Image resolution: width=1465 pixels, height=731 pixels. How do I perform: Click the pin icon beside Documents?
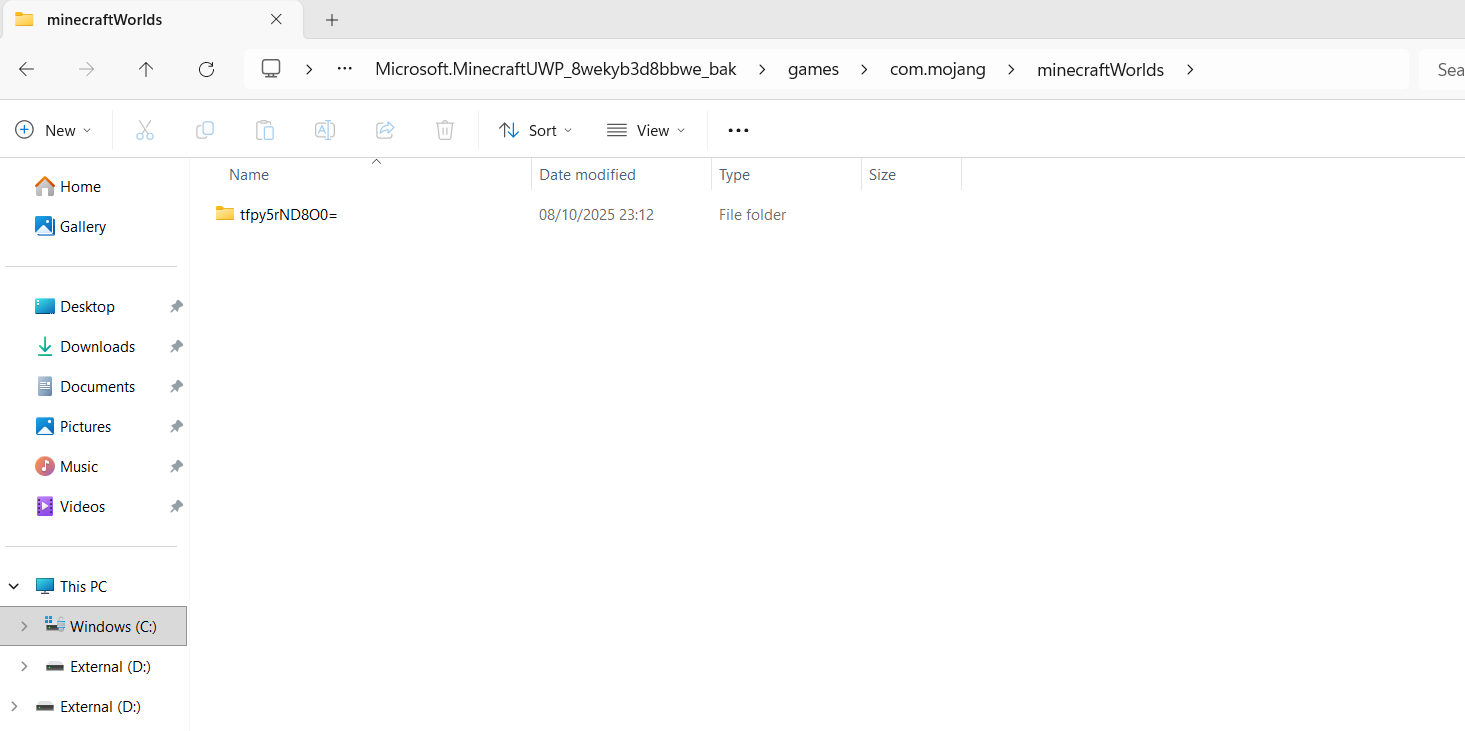pos(176,386)
